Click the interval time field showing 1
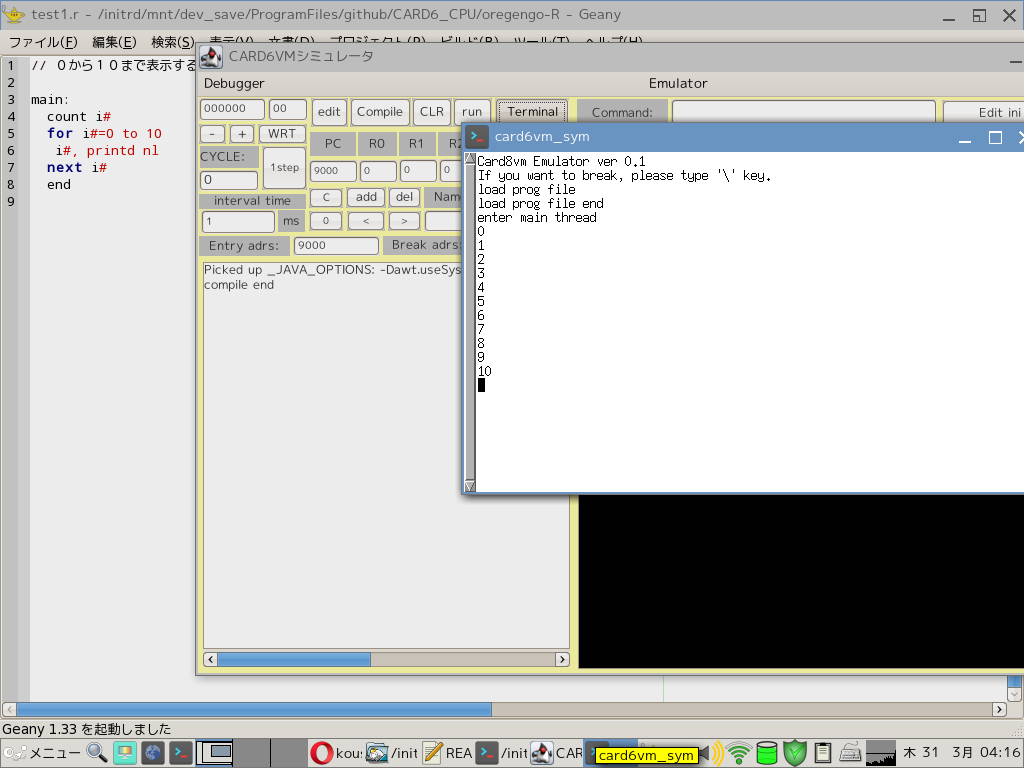 click(238, 221)
